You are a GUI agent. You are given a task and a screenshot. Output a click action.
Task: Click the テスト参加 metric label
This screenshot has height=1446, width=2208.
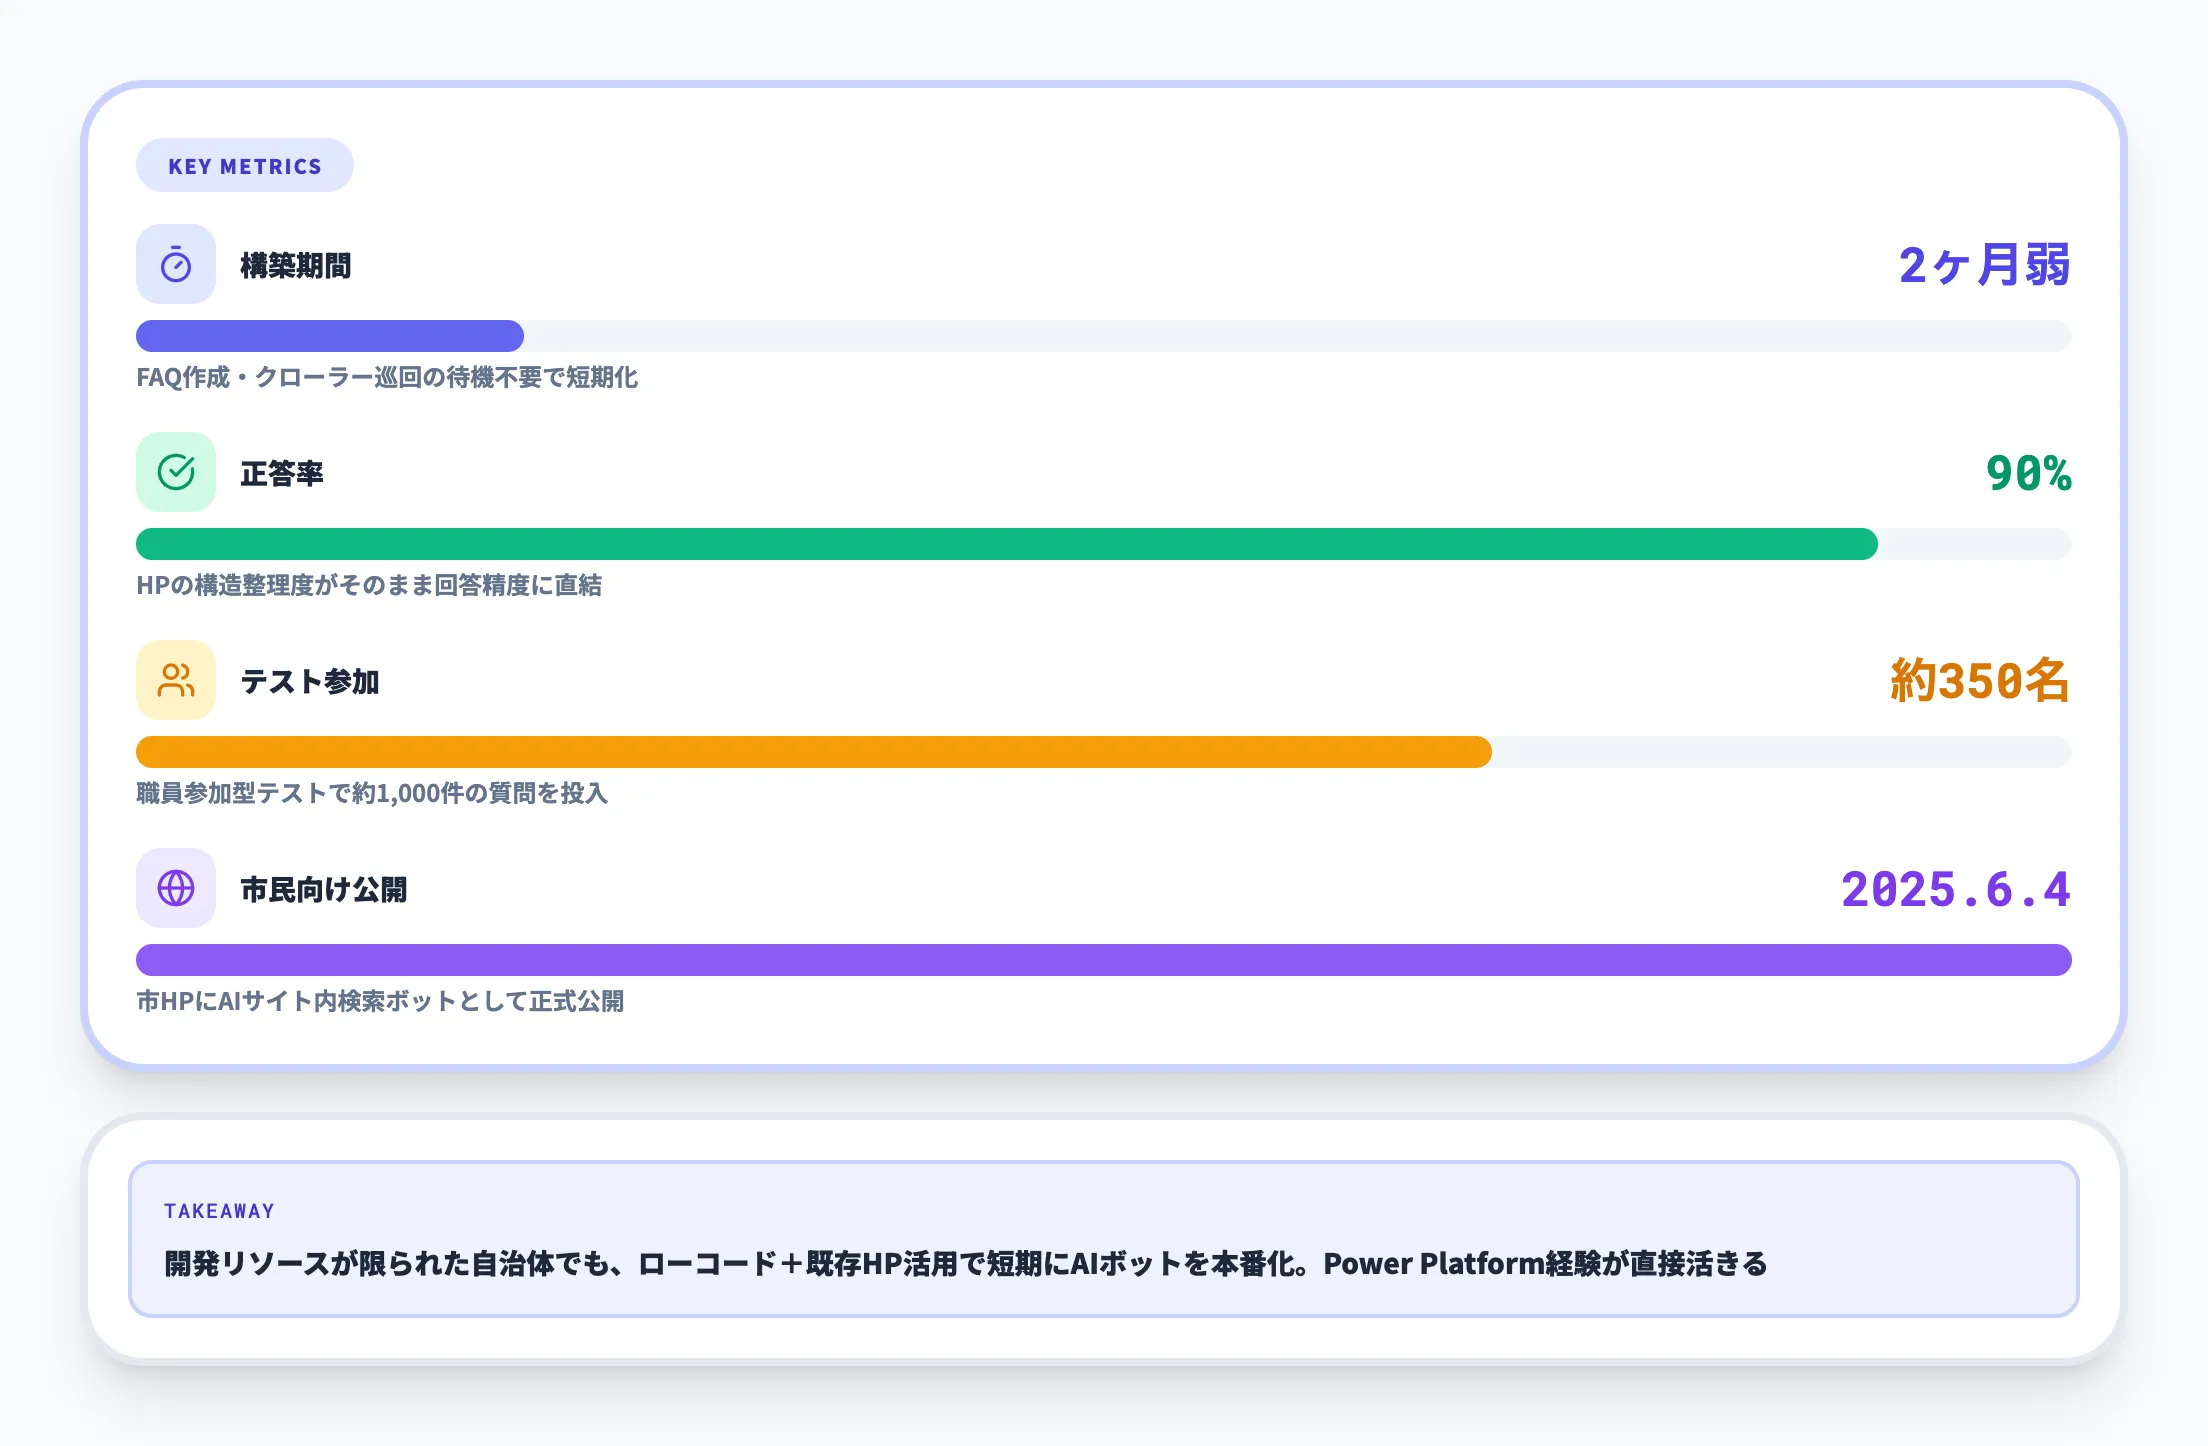[310, 682]
